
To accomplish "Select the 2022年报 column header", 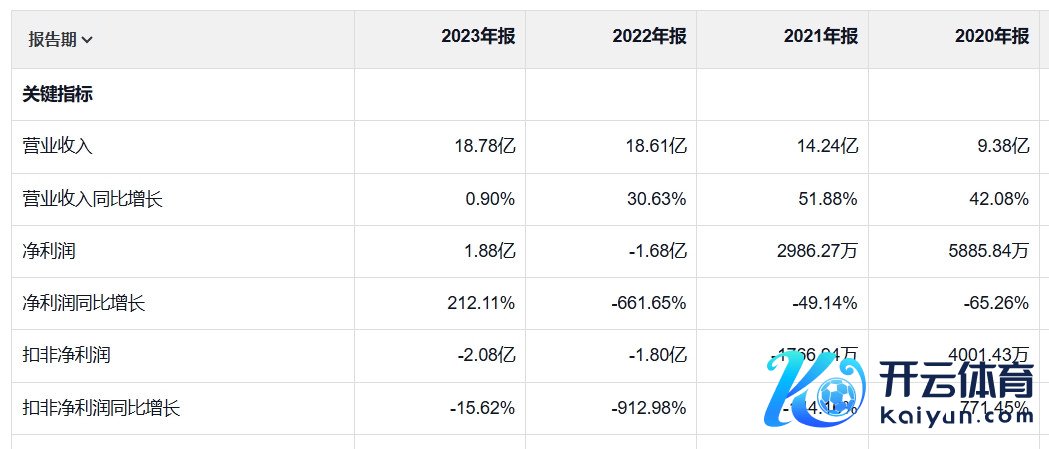I will pos(649,37).
